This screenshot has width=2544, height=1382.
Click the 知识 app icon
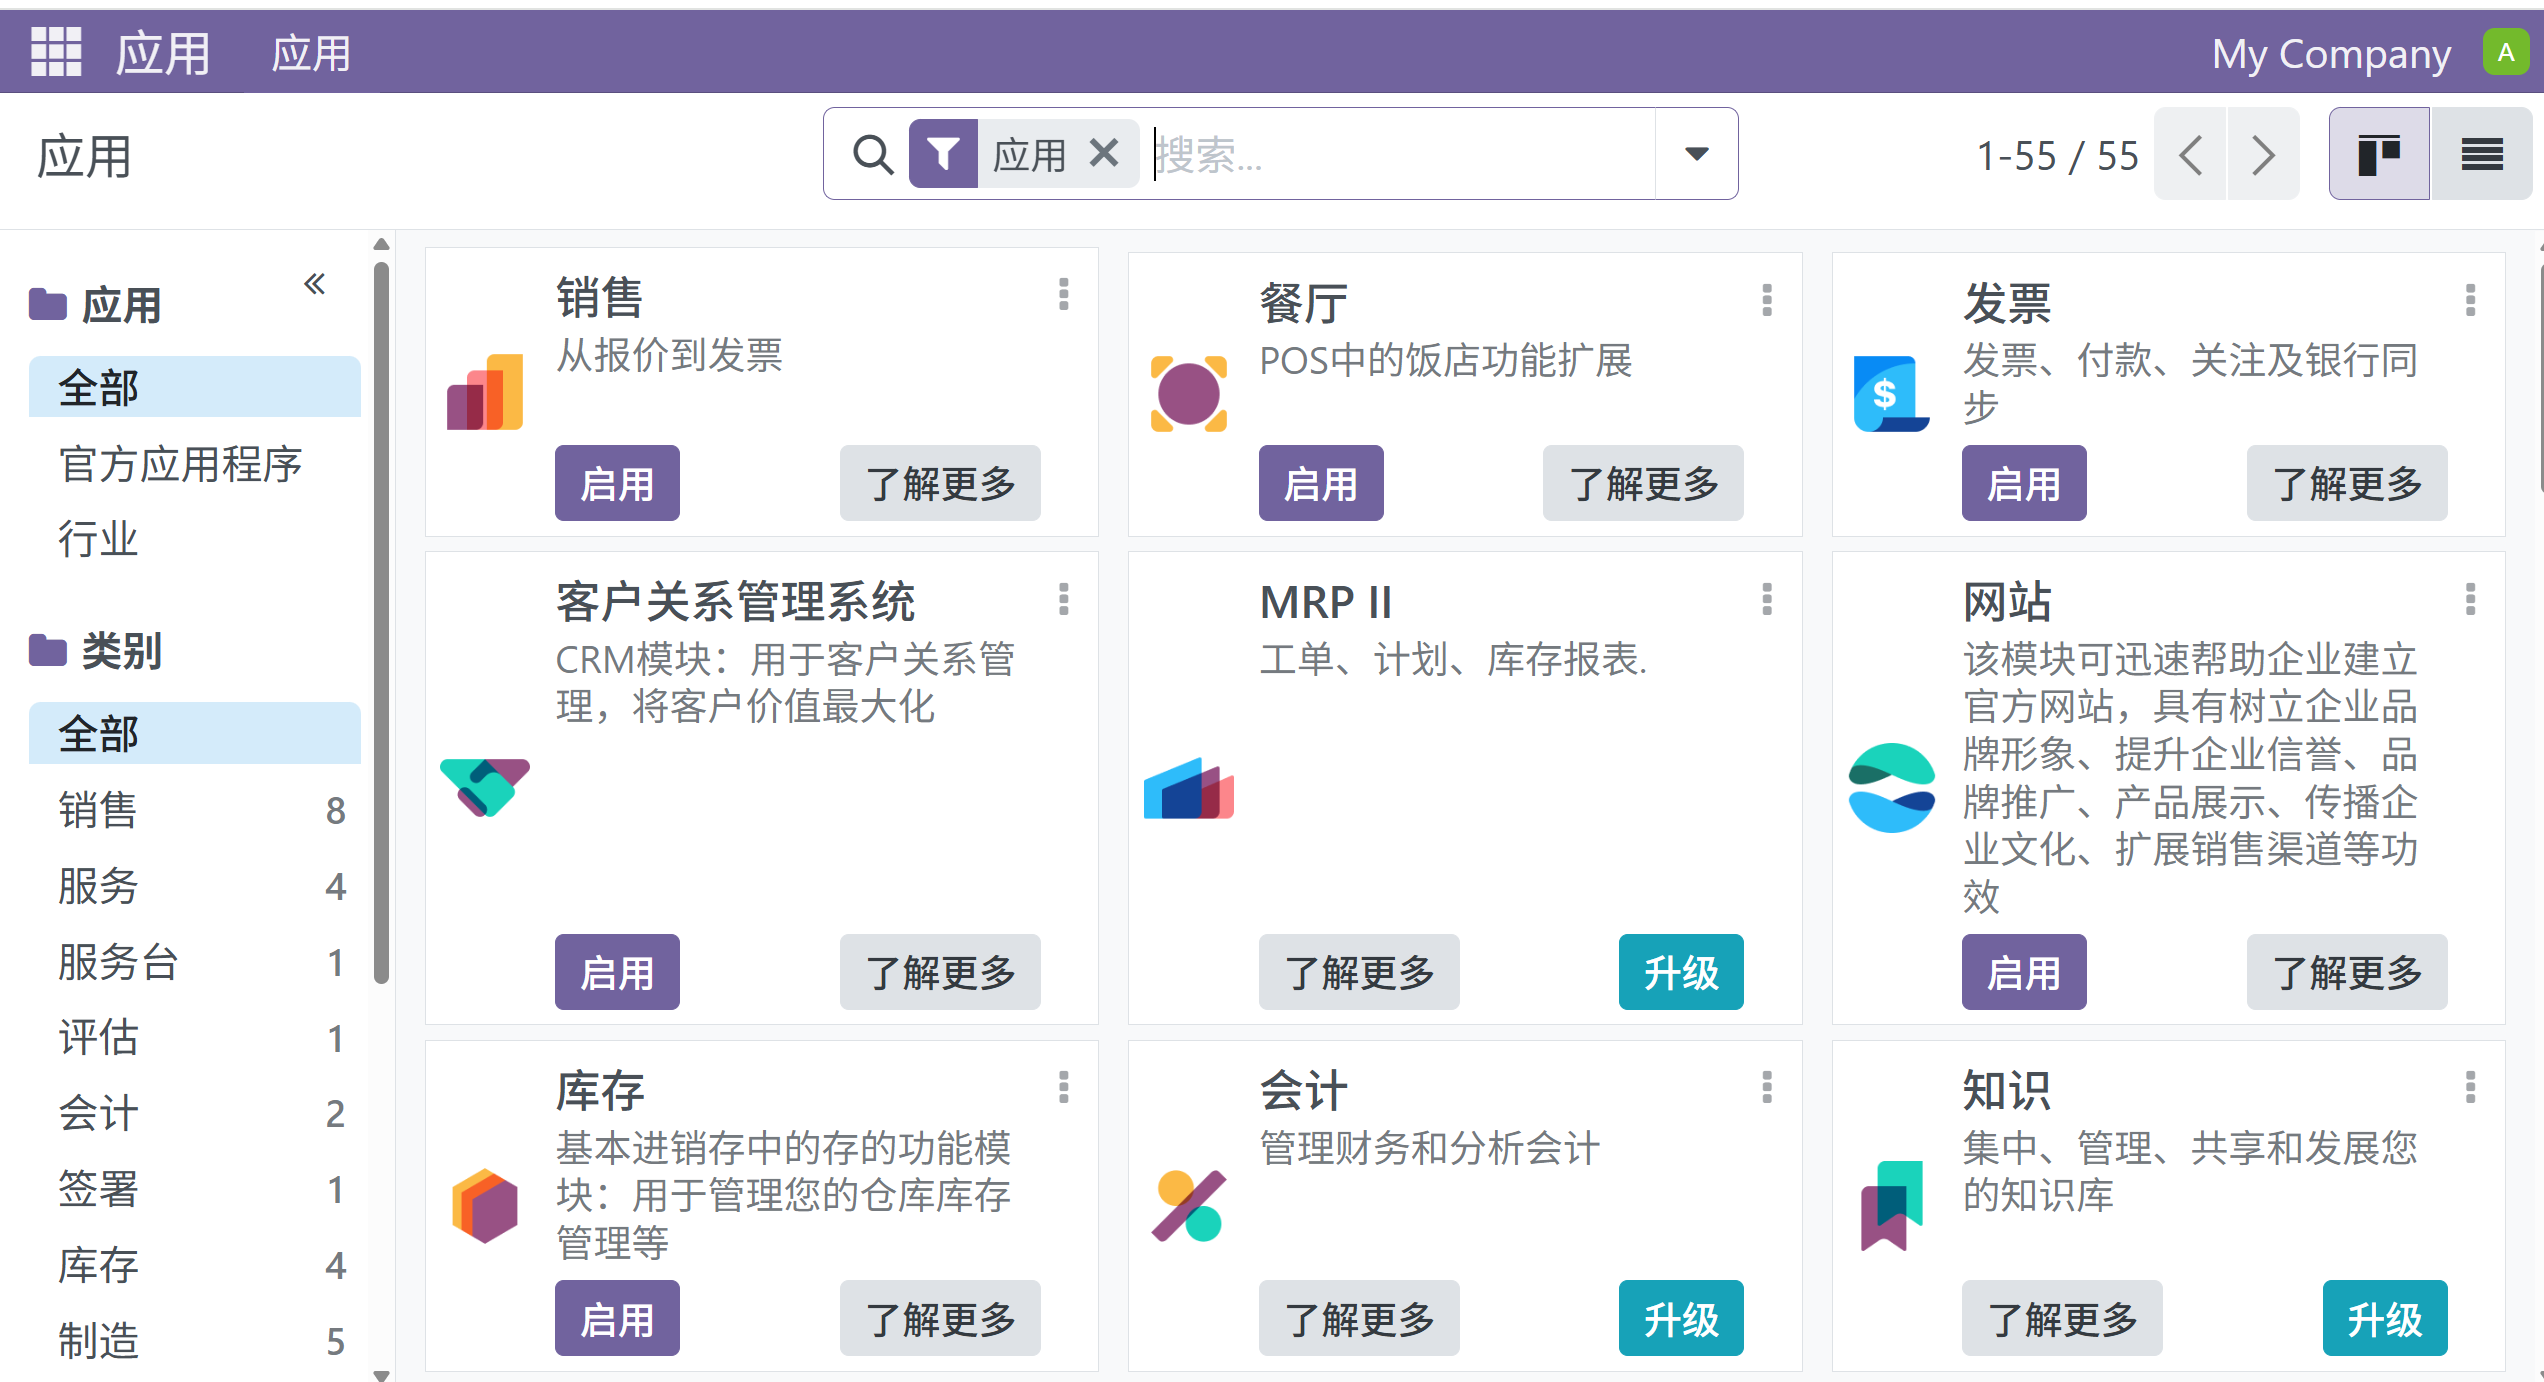[x=1891, y=1205]
